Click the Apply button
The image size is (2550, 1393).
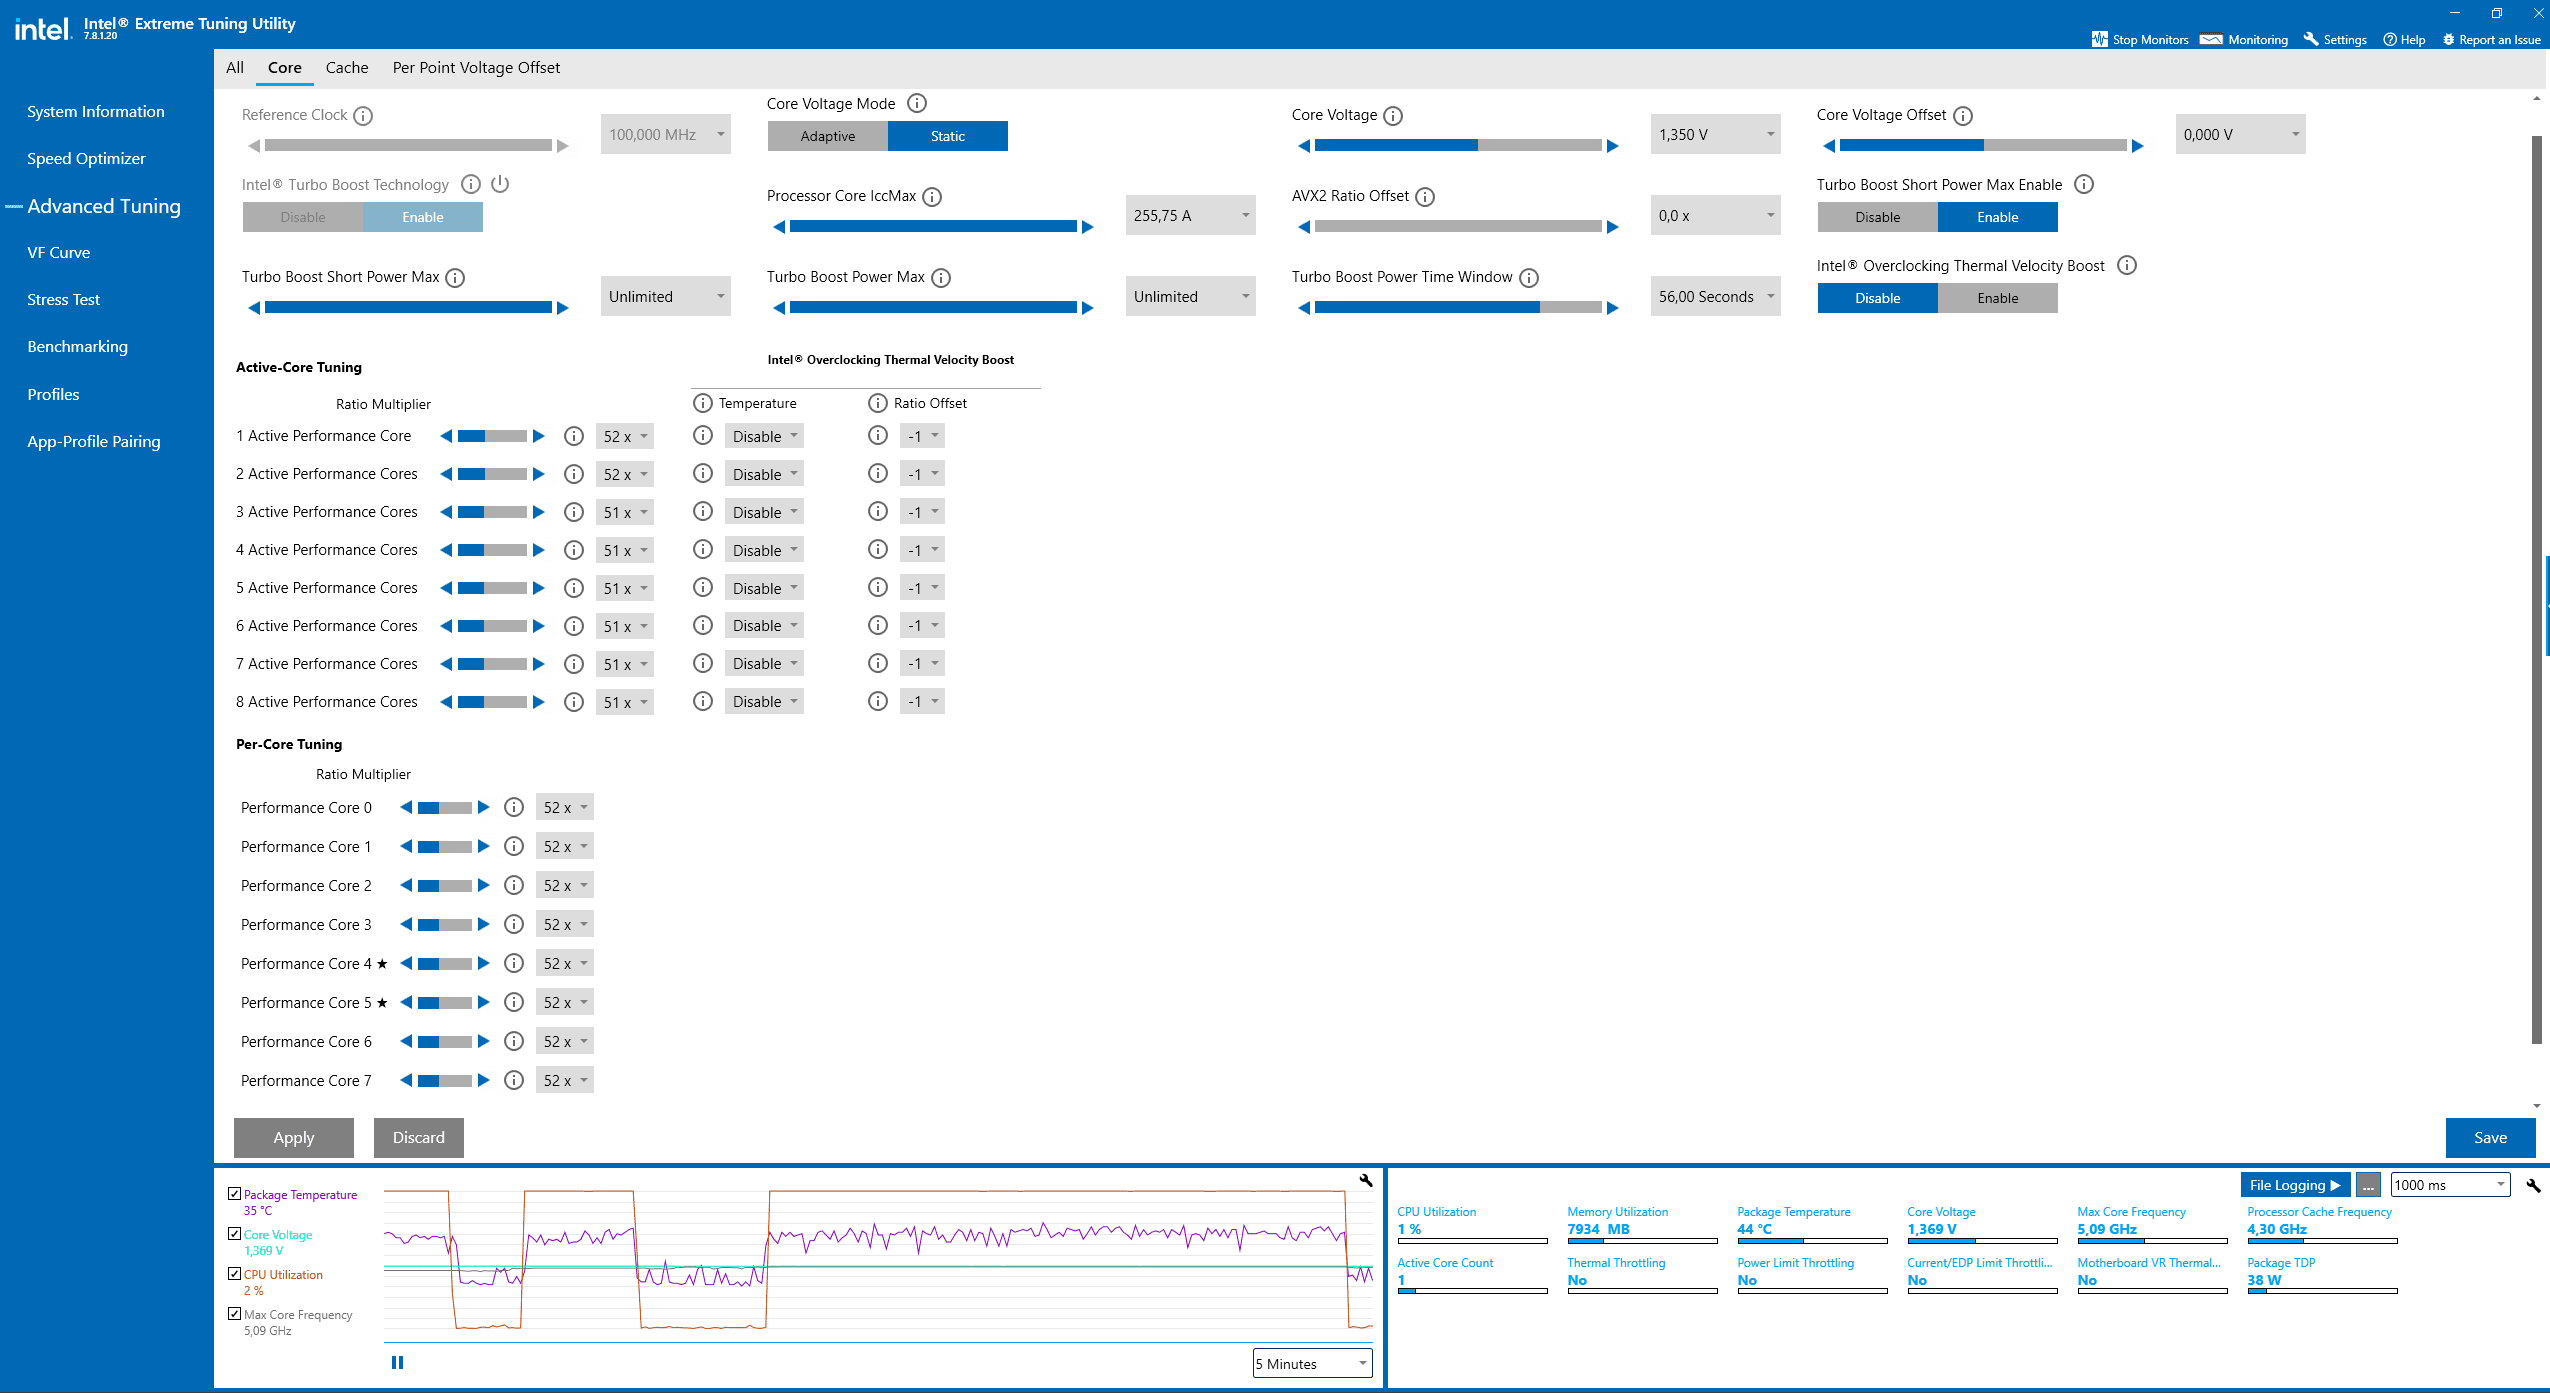coord(294,1138)
